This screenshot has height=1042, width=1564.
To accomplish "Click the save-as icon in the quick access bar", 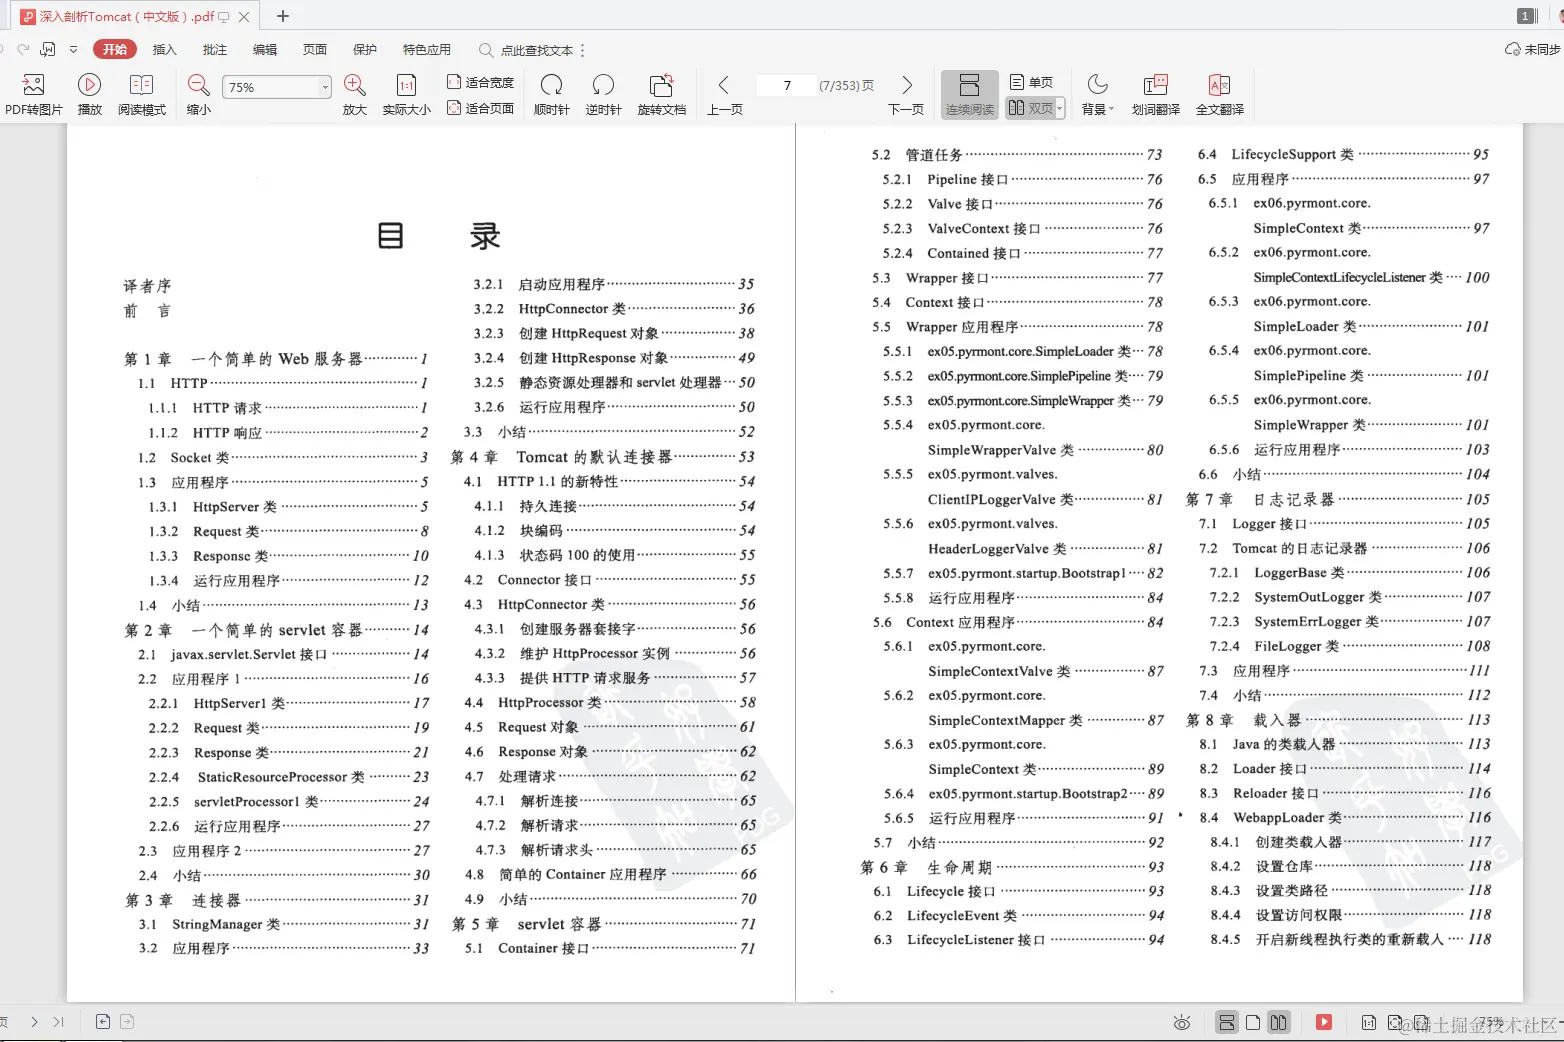I will tap(48, 49).
